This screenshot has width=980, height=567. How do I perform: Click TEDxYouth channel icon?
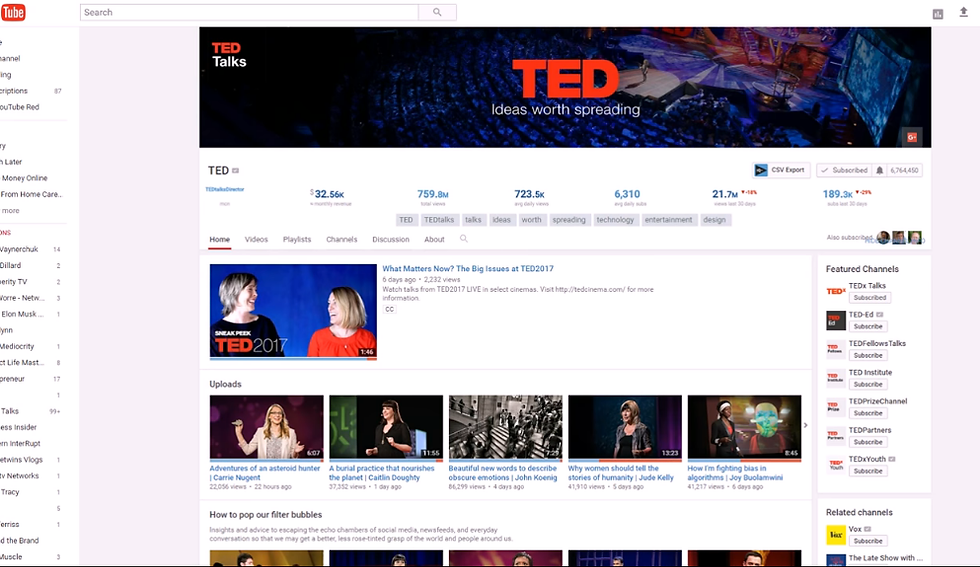click(x=836, y=464)
